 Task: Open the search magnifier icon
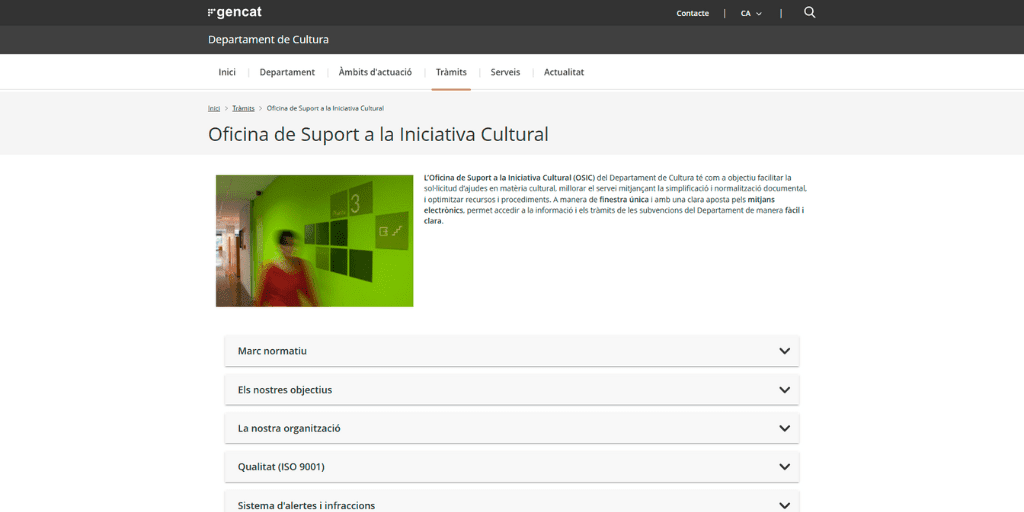coord(809,12)
